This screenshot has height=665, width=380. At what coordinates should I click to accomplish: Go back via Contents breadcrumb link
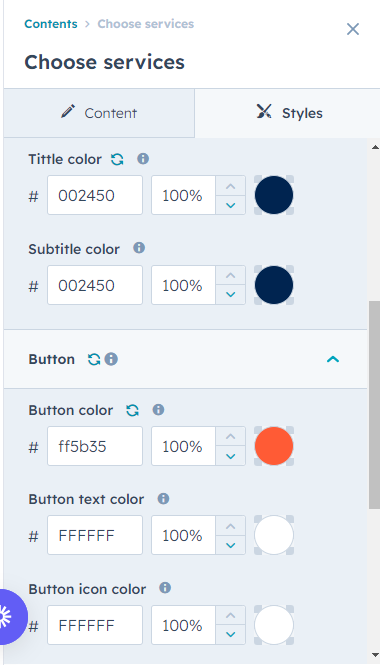51,24
